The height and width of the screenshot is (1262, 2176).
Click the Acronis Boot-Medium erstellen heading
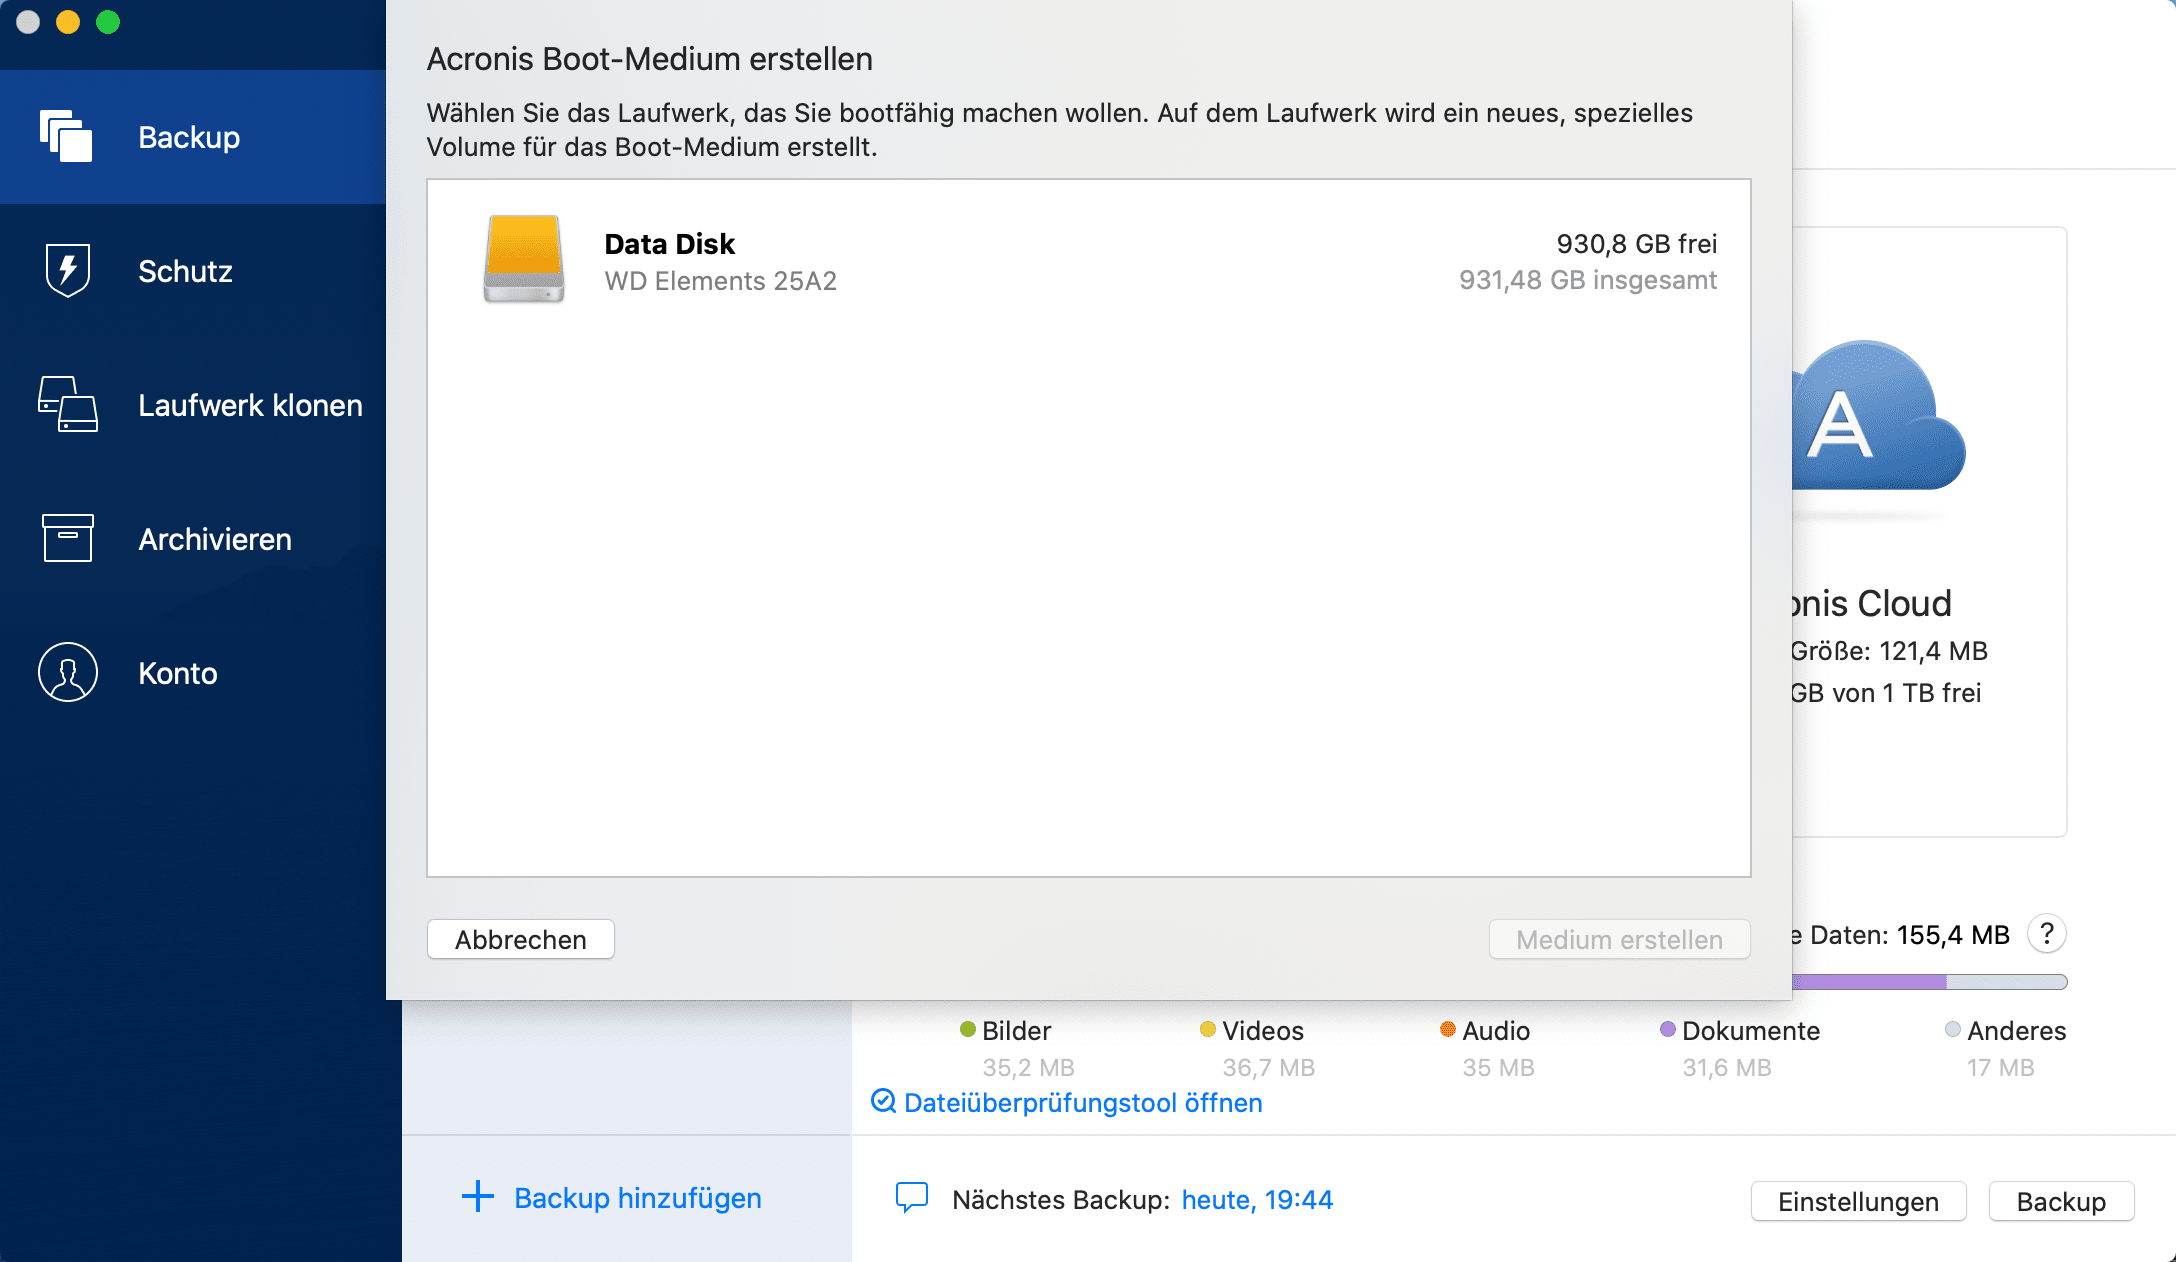tap(650, 59)
